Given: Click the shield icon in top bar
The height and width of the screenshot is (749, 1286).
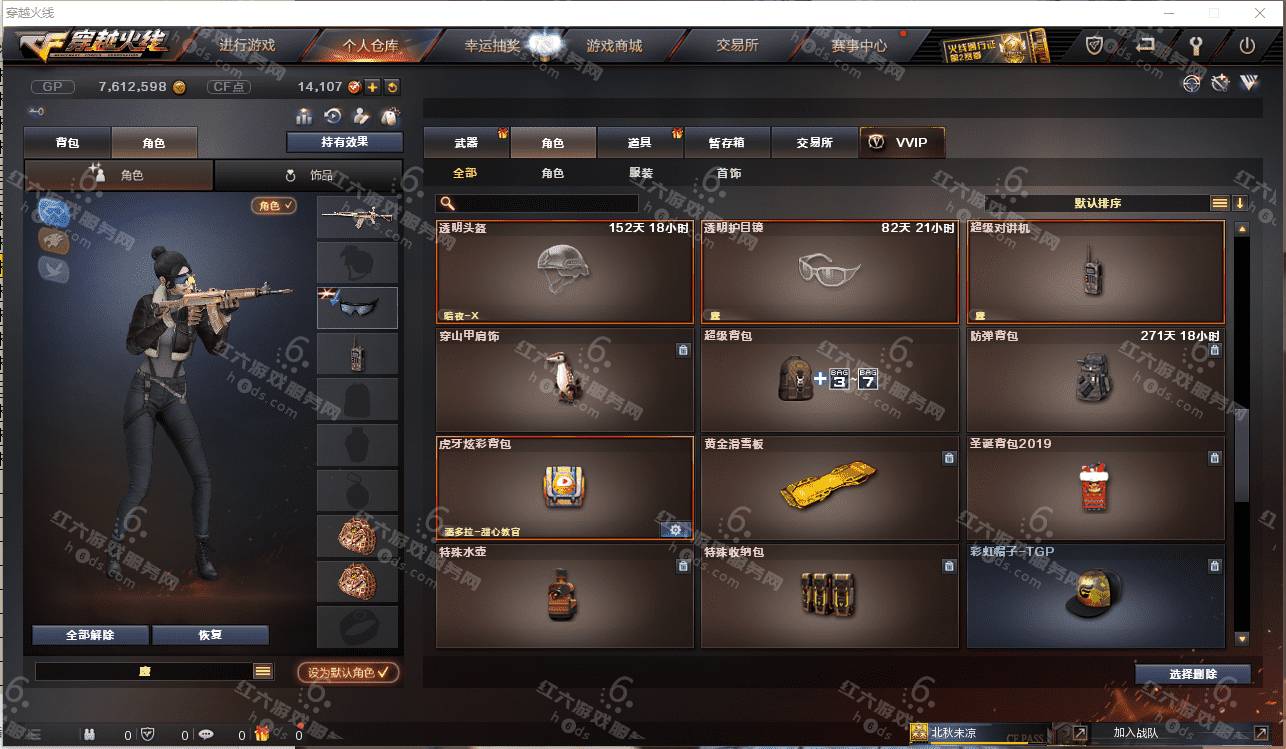Looking at the screenshot, I should pyautogui.click(x=1095, y=45).
